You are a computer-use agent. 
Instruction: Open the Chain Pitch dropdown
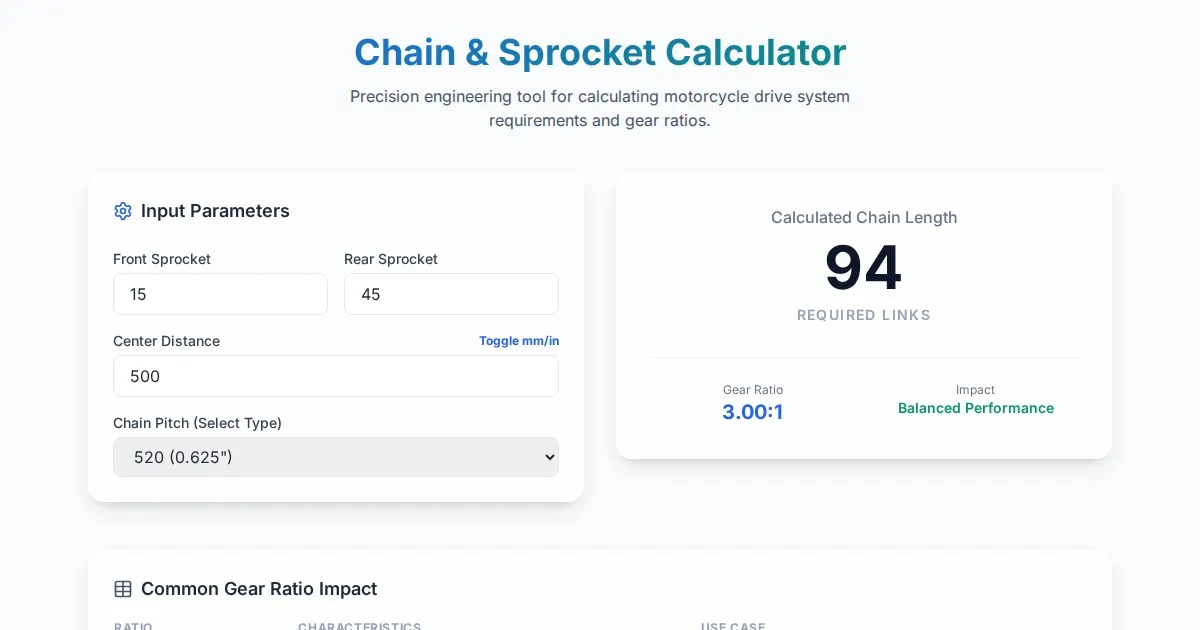335,457
